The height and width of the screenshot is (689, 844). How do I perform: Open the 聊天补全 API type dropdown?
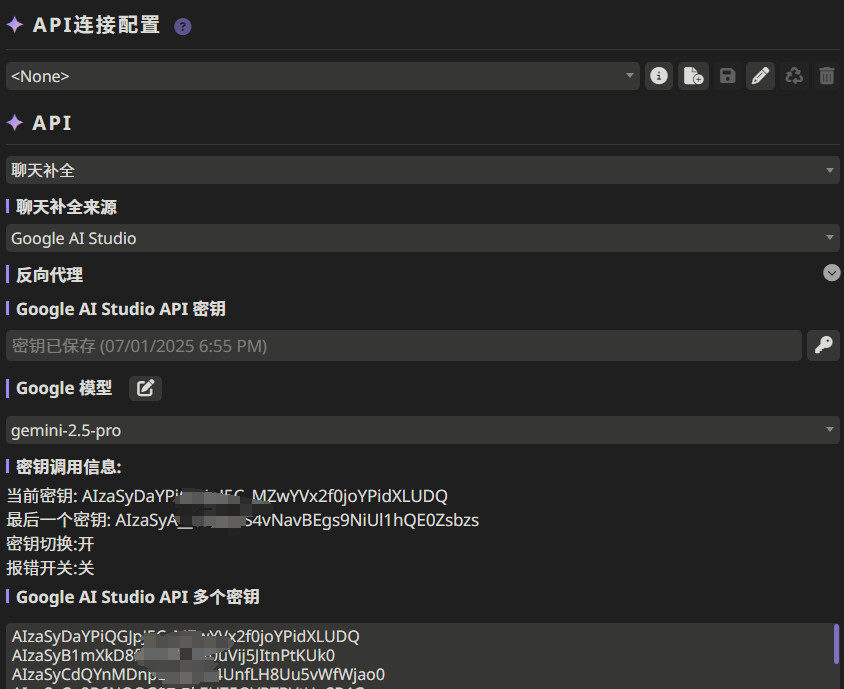pyautogui.click(x=422, y=171)
